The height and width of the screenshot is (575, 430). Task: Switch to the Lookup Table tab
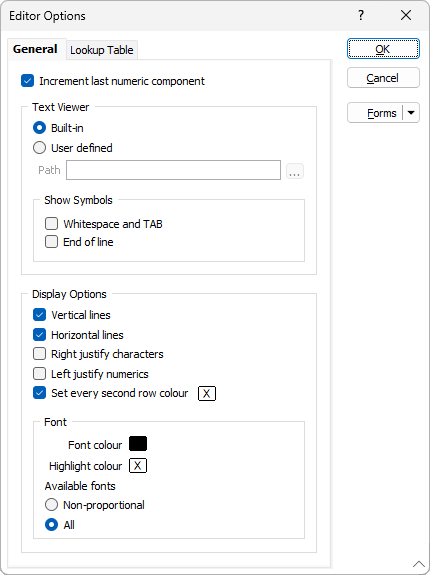click(x=102, y=50)
